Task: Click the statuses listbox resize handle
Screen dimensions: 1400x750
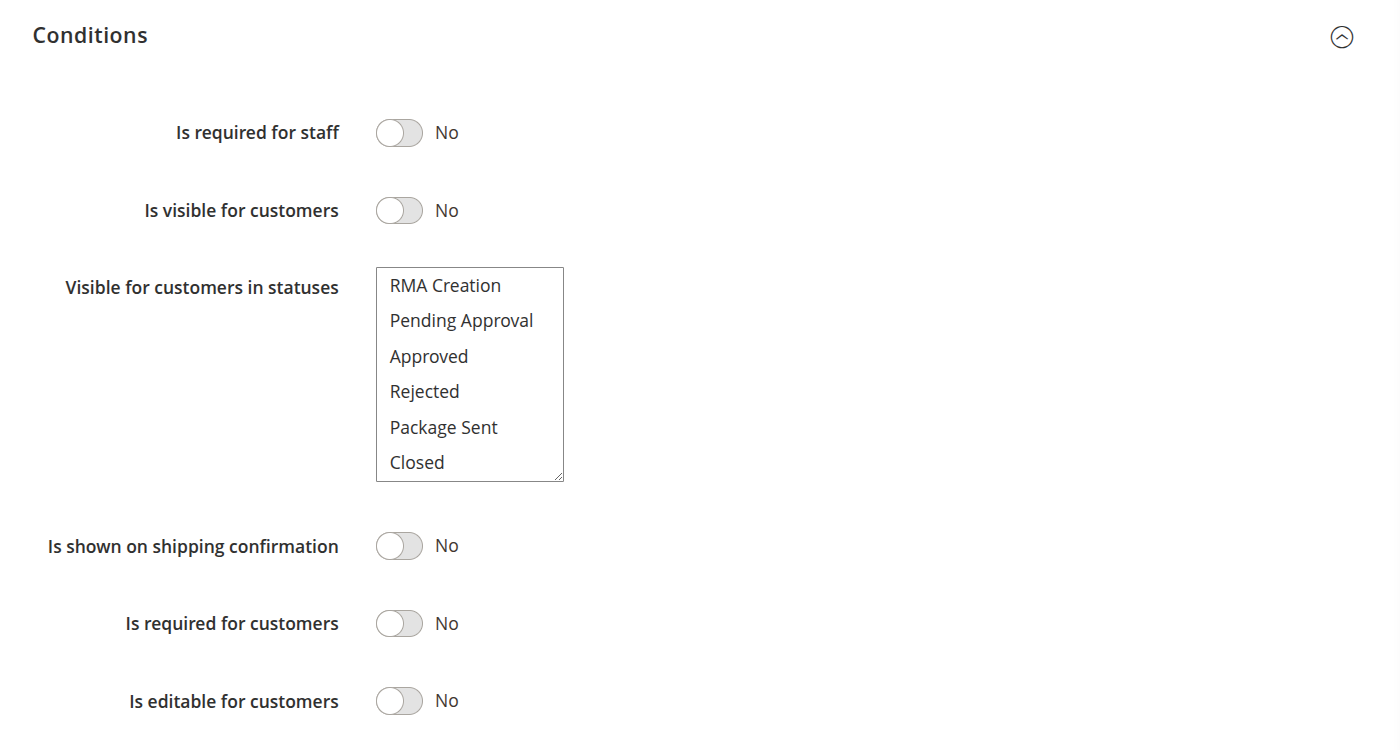Action: [x=559, y=477]
